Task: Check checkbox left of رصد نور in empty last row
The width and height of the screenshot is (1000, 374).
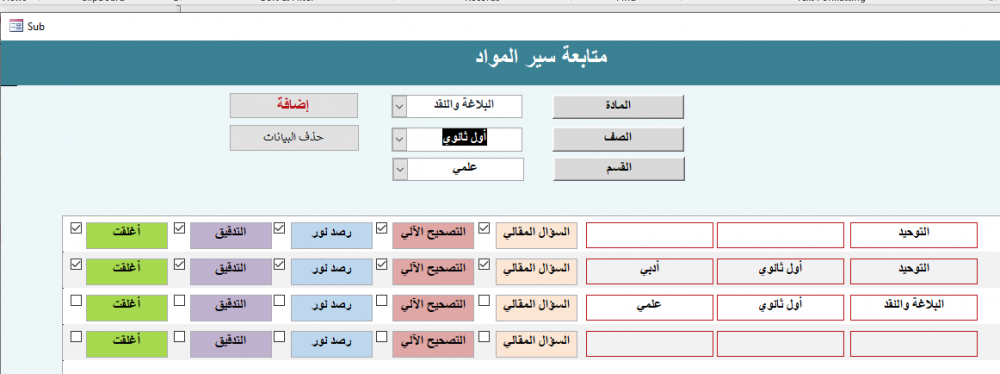Action: pos(279,336)
